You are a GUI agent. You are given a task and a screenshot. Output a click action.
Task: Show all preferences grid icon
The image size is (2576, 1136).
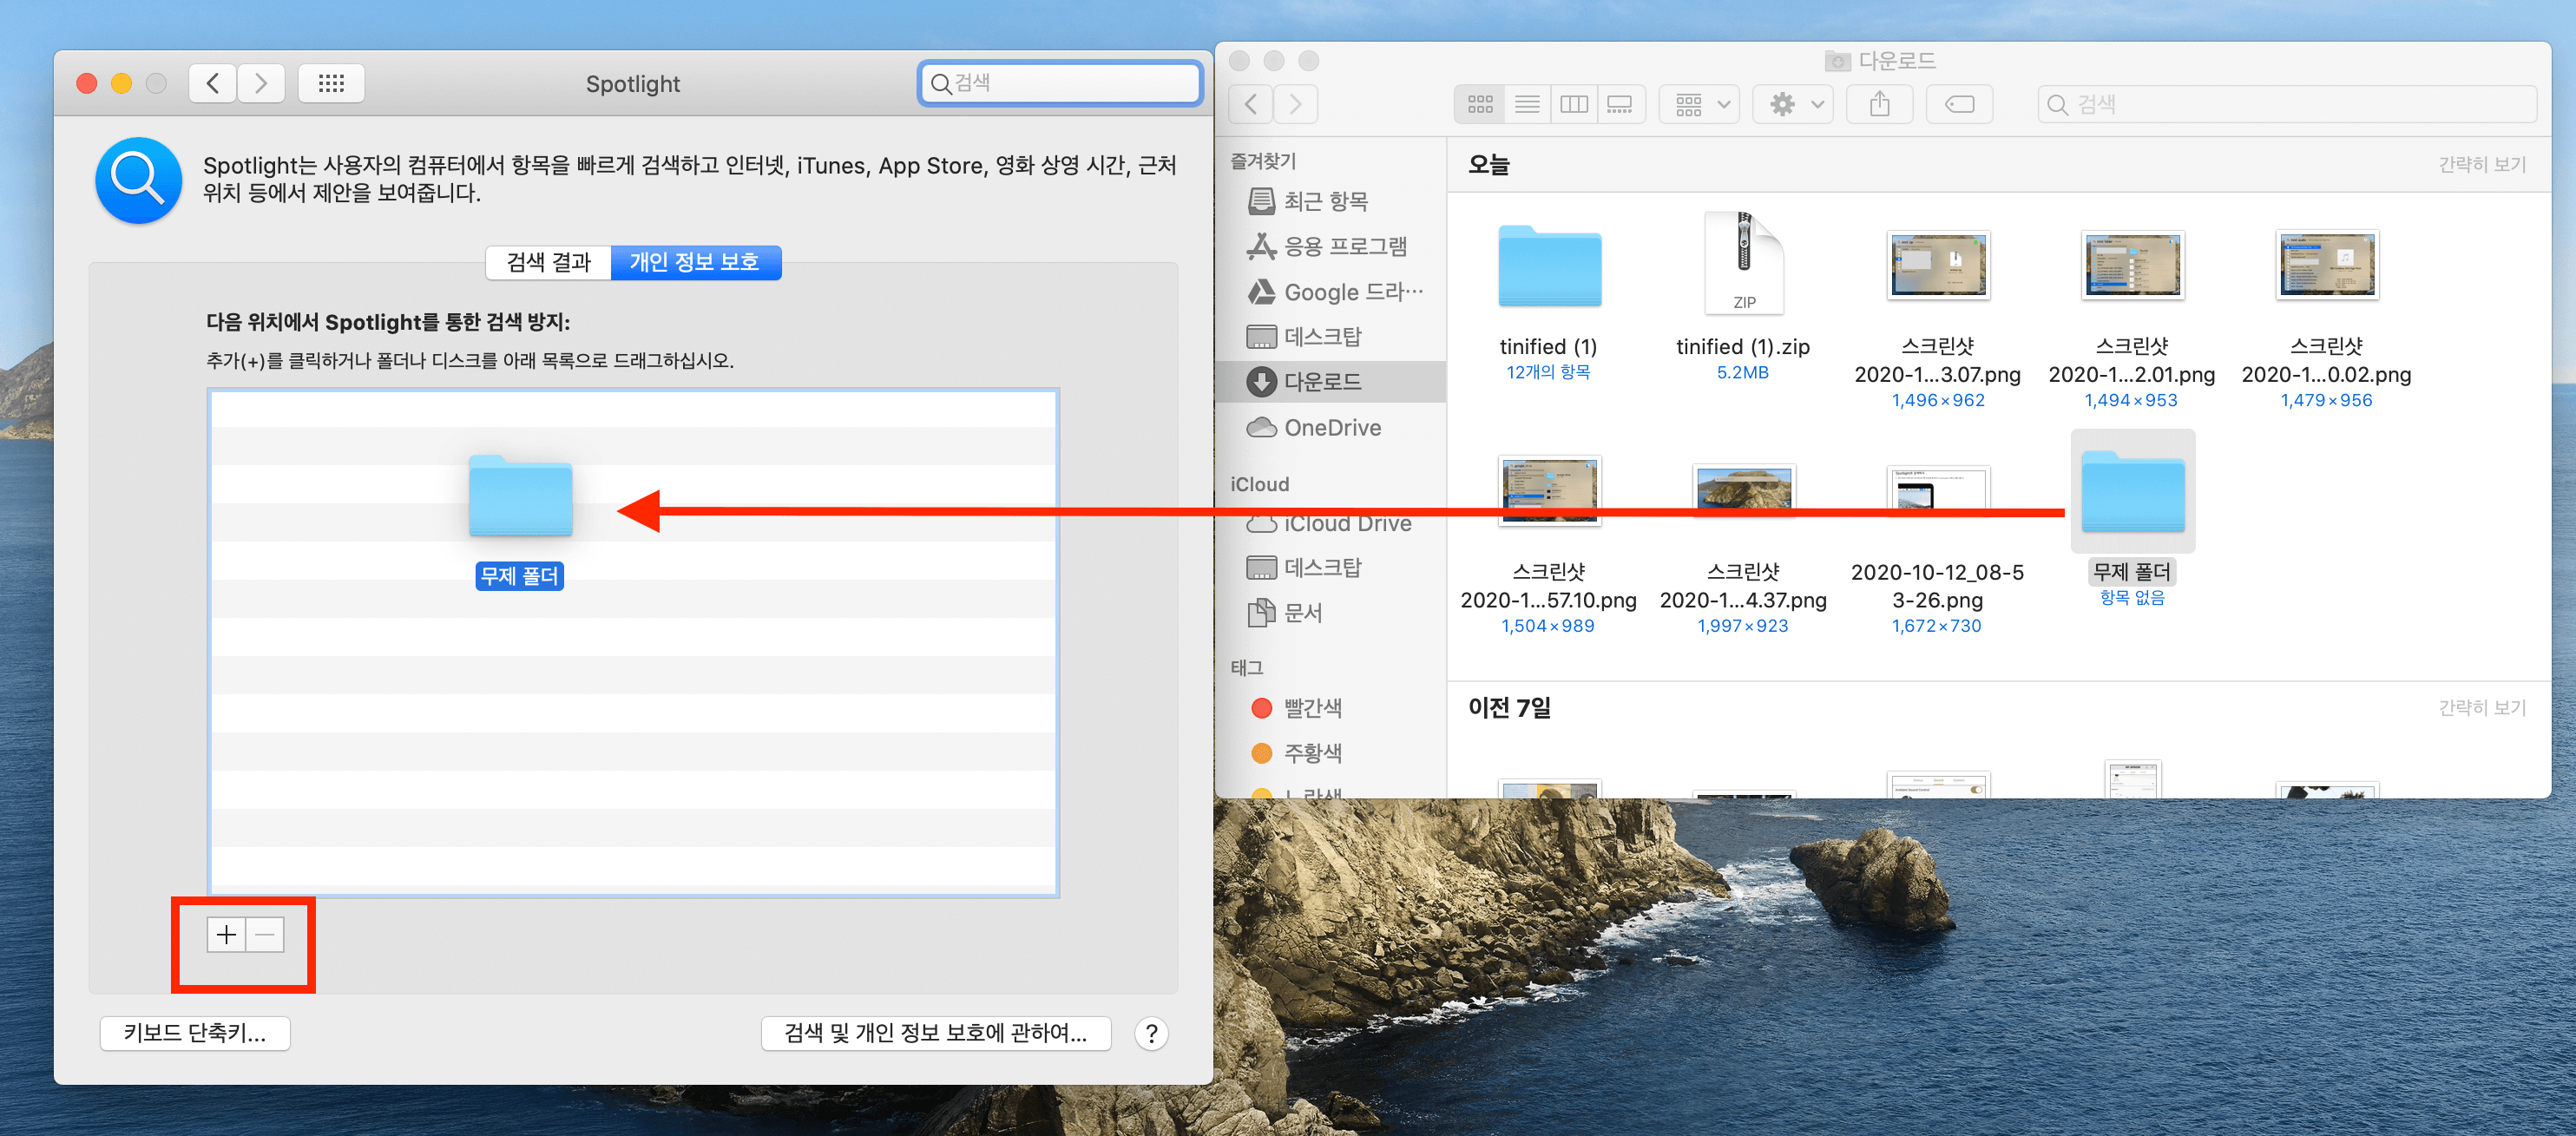[331, 83]
